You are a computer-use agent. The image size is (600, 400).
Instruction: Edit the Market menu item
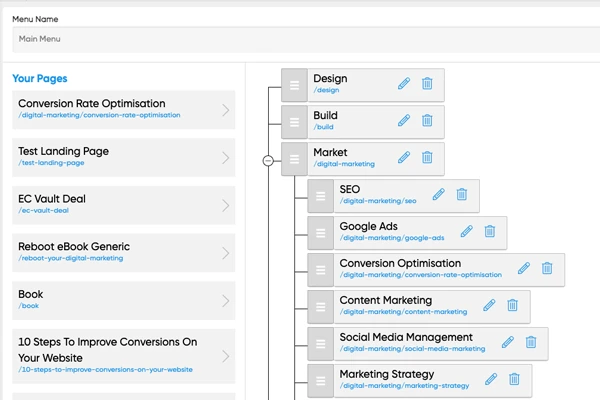404,157
